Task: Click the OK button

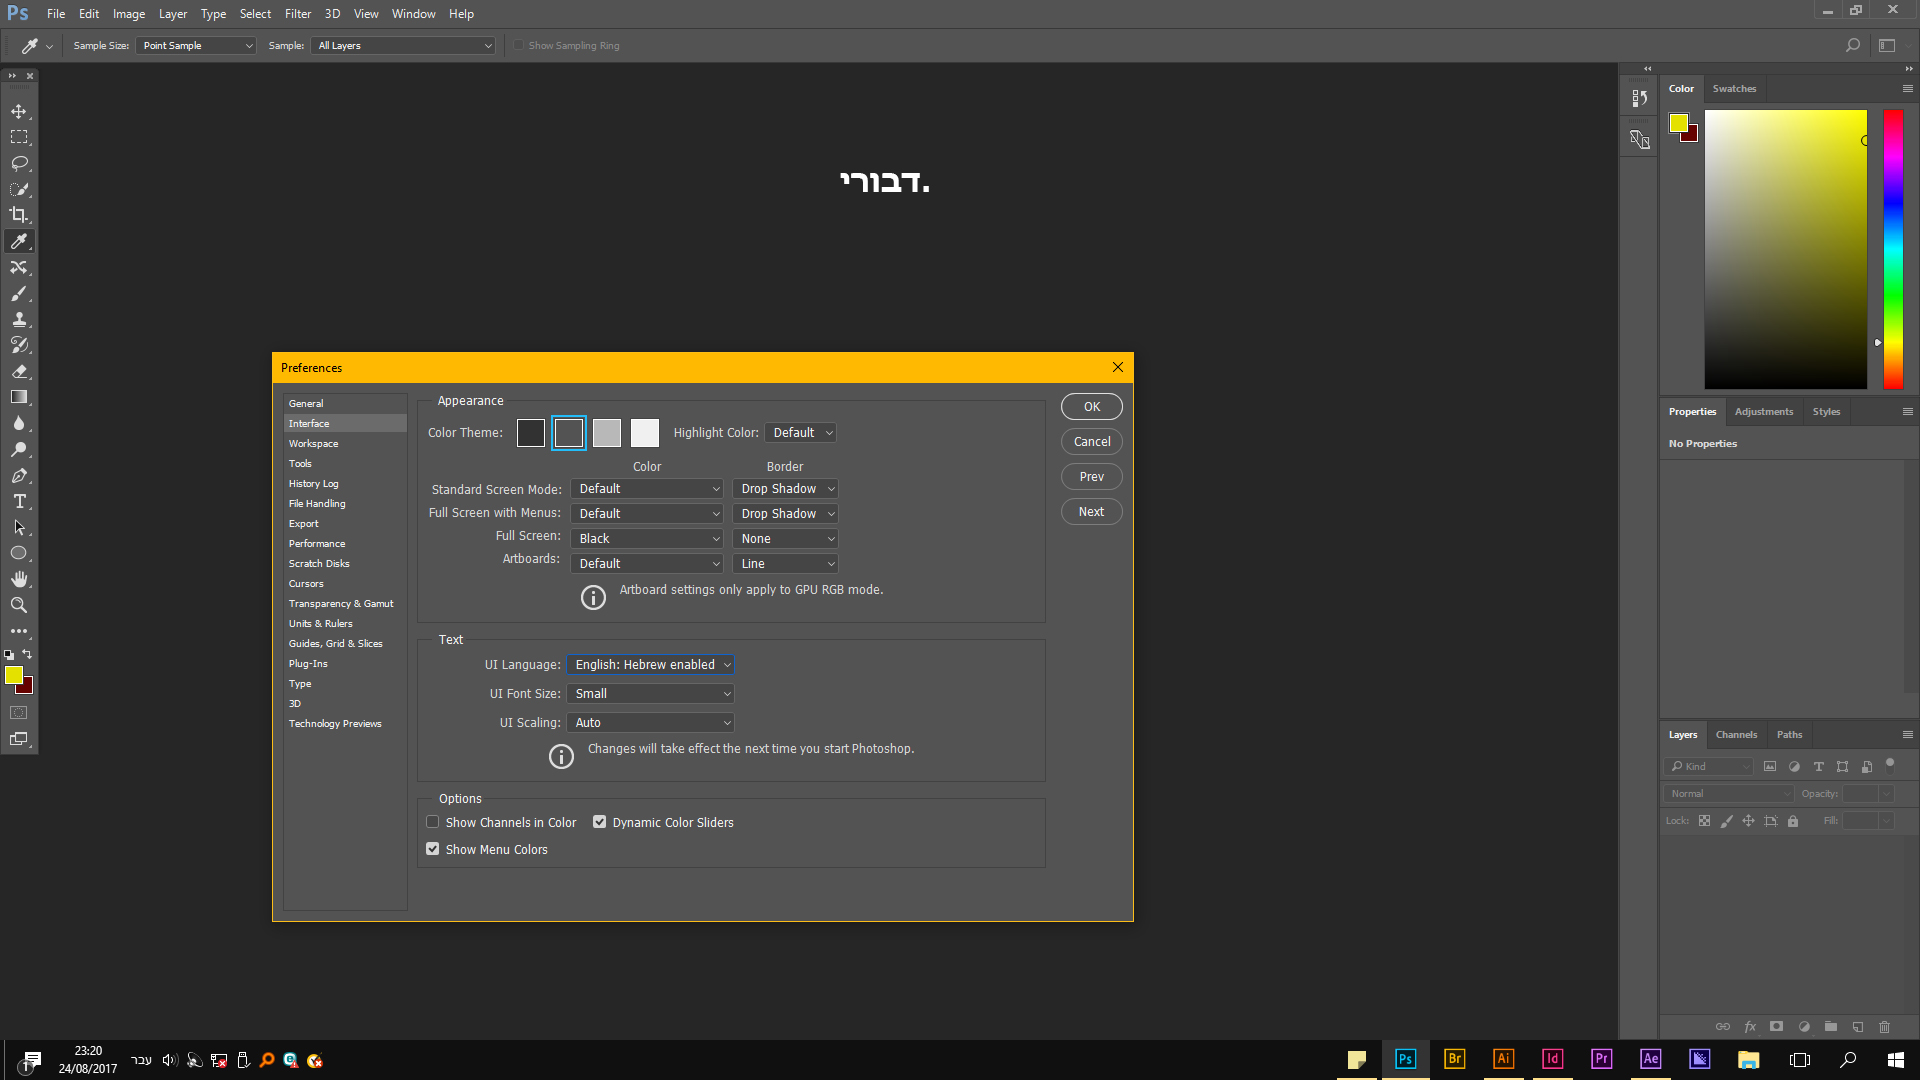Action: (x=1091, y=407)
